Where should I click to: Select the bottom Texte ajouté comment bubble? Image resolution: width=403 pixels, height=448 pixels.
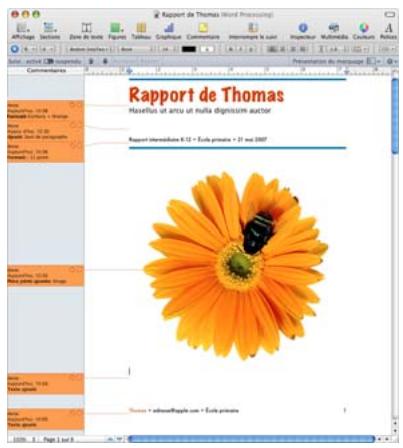point(46,419)
